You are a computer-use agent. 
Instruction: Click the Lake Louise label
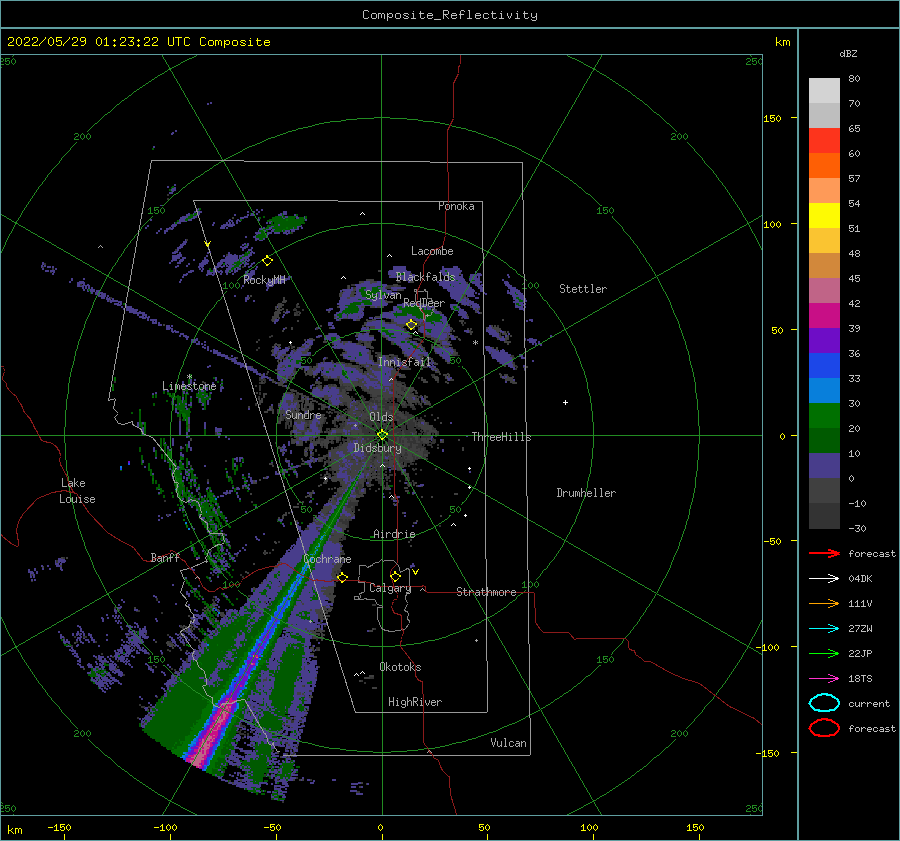[x=77, y=491]
